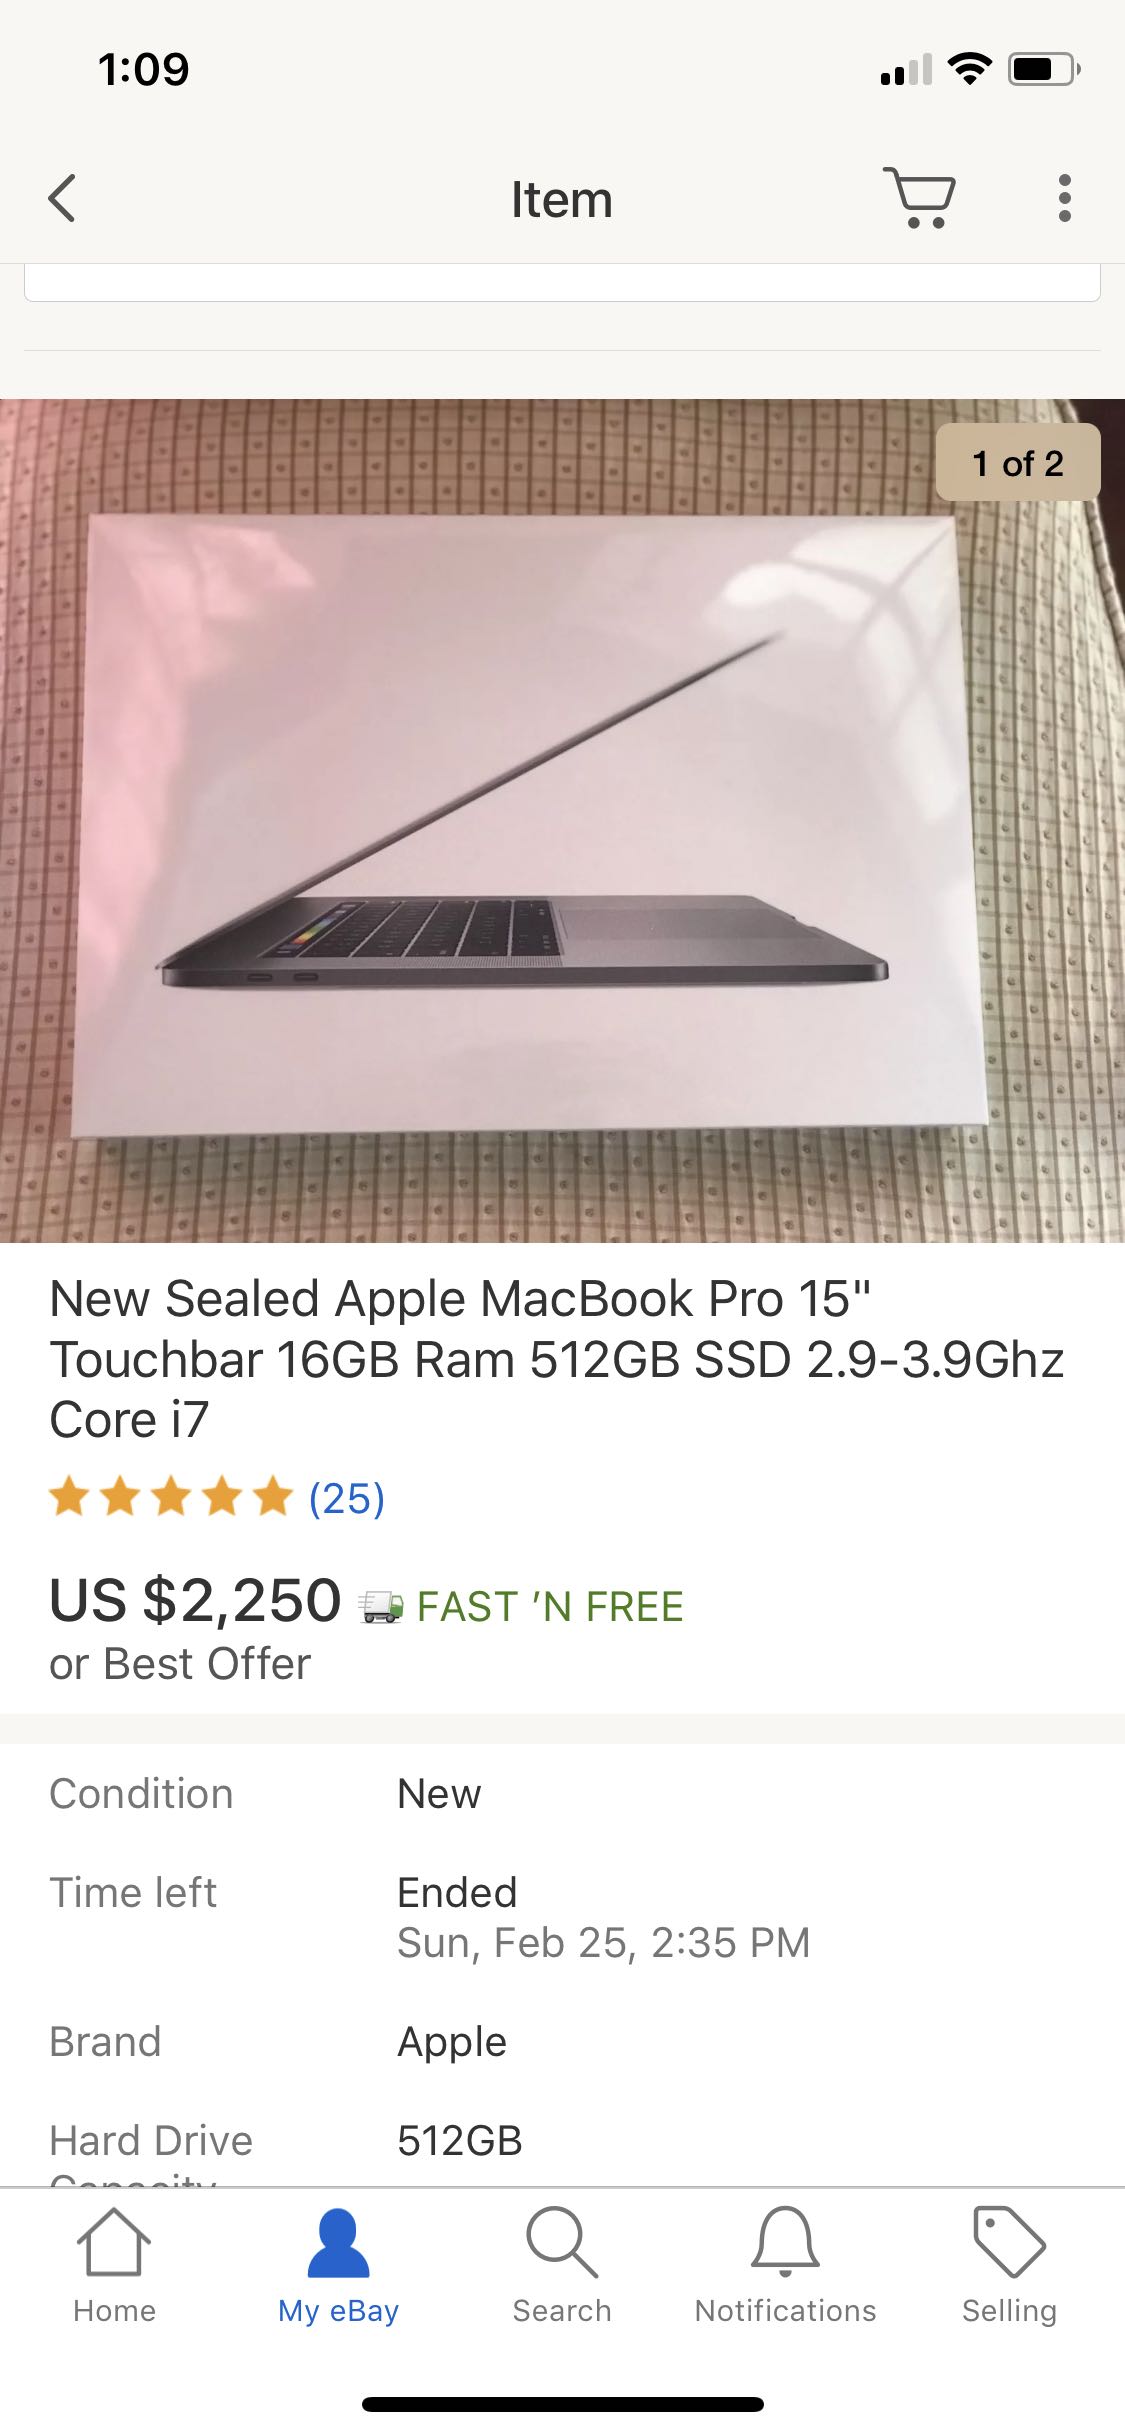
Task: Tap the 1 of 2 image counter
Action: [1018, 463]
